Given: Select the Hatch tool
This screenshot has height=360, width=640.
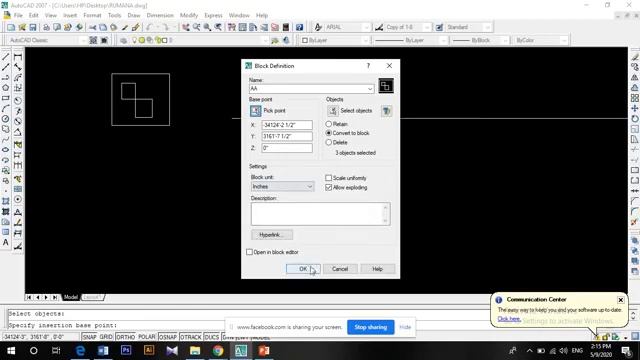Looking at the screenshot, I should [x=6, y=201].
